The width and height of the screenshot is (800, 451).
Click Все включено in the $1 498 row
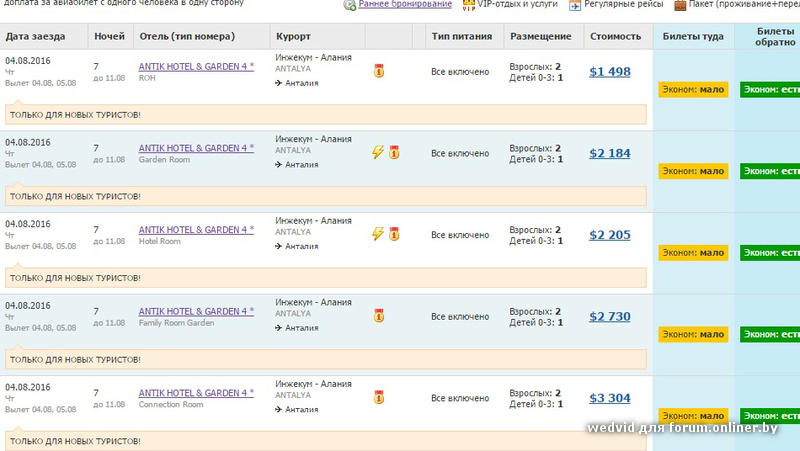pos(460,72)
